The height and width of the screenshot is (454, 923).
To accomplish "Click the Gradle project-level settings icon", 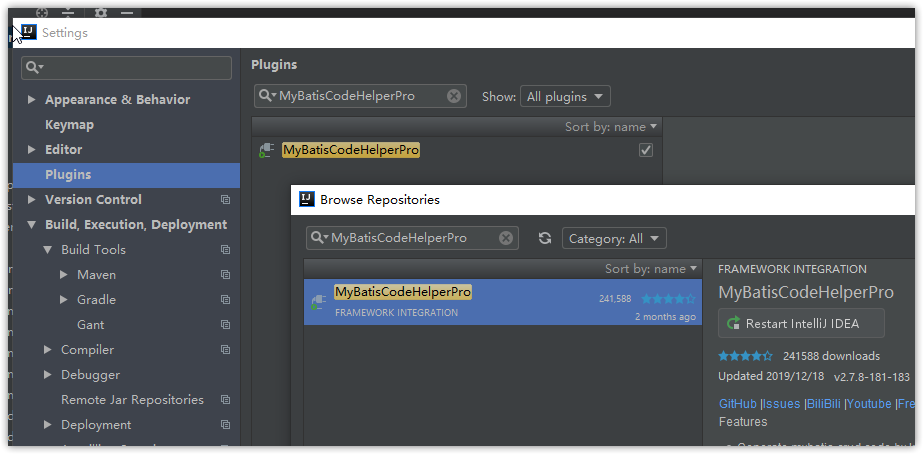I will 225,300.
